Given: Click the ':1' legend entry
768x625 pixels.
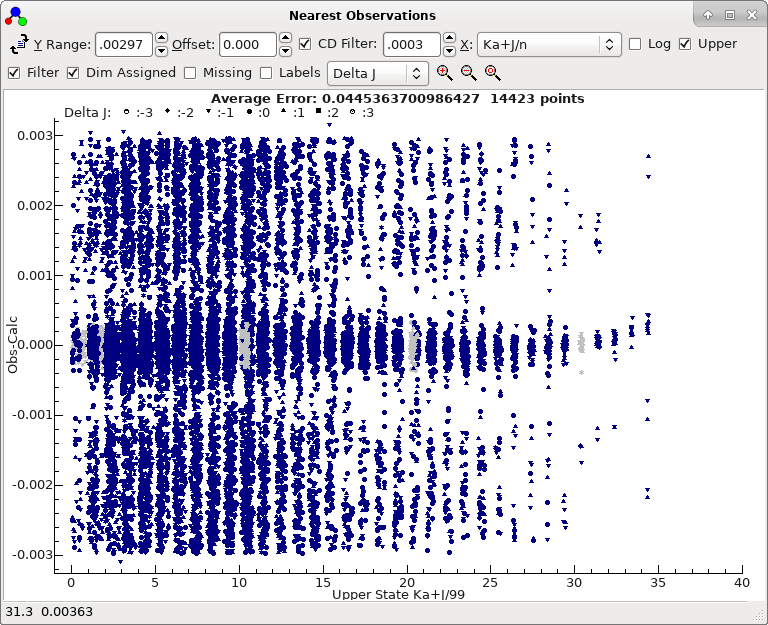Looking at the screenshot, I should coord(293,113).
